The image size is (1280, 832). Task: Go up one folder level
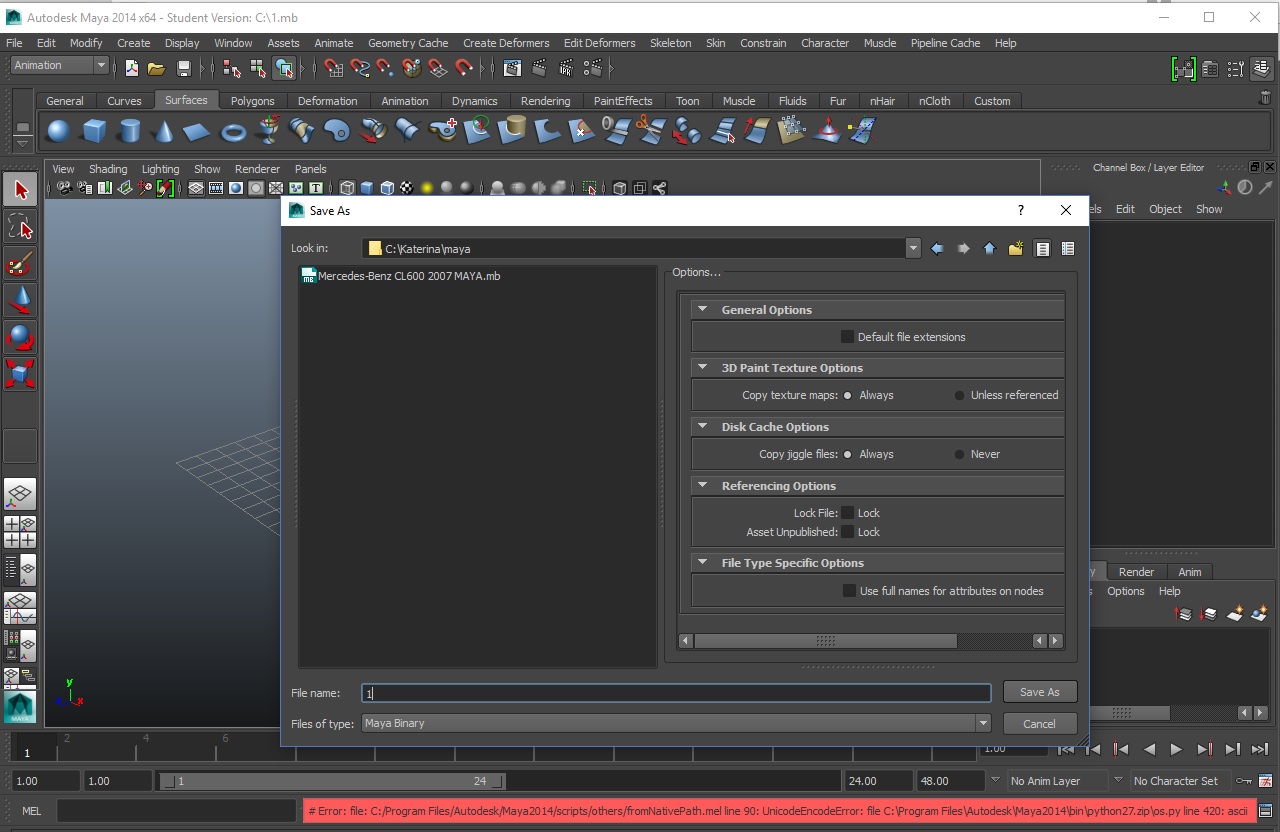coord(989,249)
